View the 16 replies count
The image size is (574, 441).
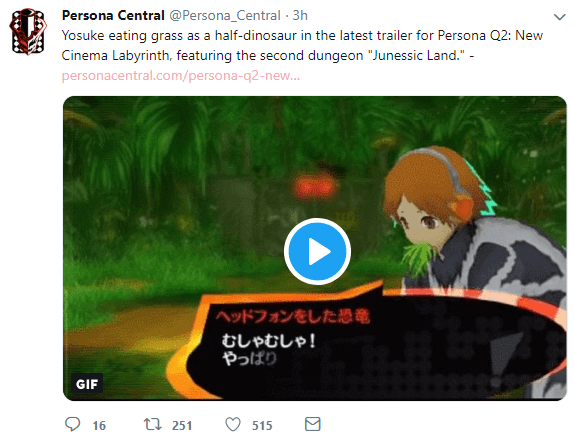99,426
